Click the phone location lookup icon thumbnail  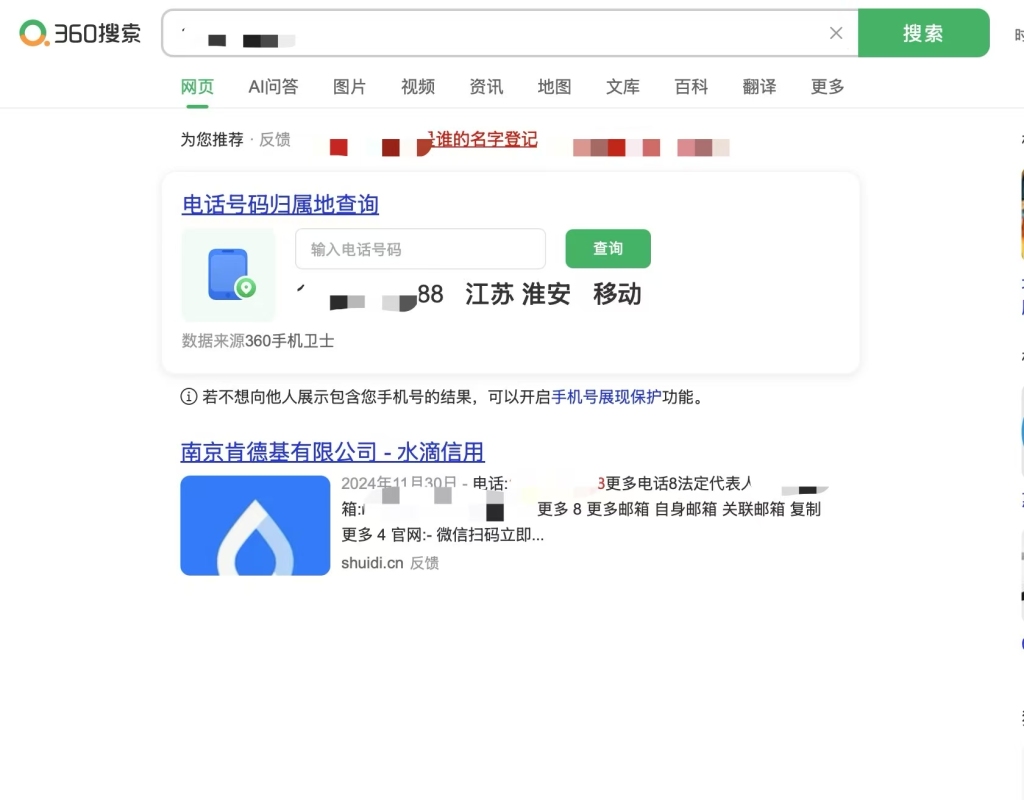pos(228,273)
